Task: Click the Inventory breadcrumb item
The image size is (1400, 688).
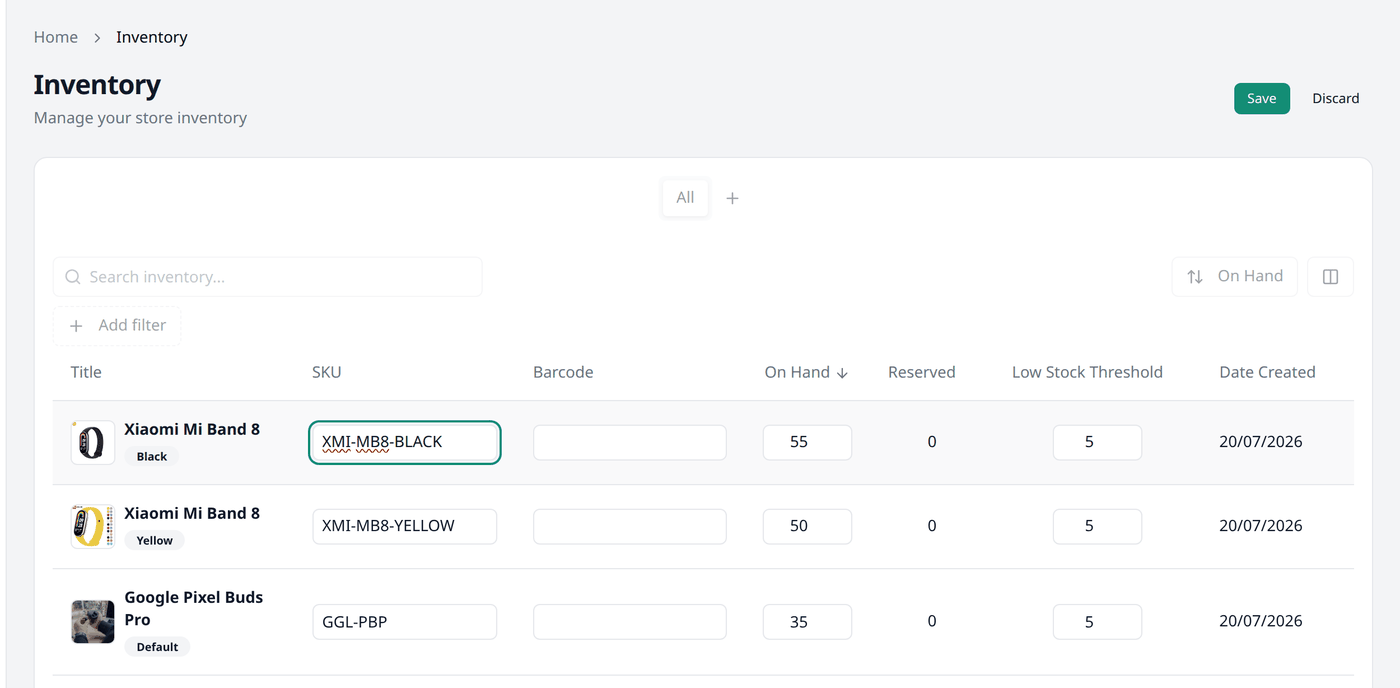Action: coord(152,37)
